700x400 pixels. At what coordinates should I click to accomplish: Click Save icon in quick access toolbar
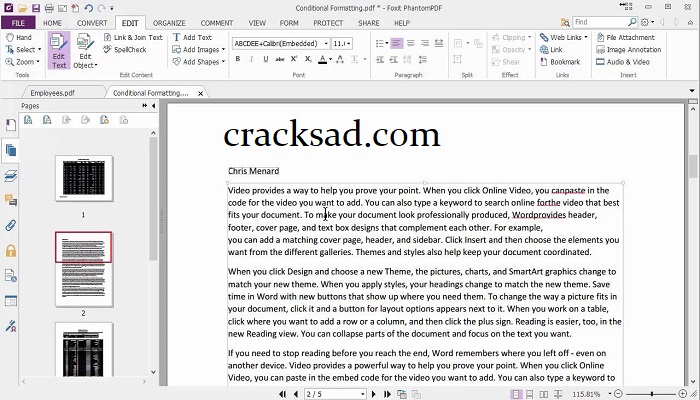click(36, 8)
